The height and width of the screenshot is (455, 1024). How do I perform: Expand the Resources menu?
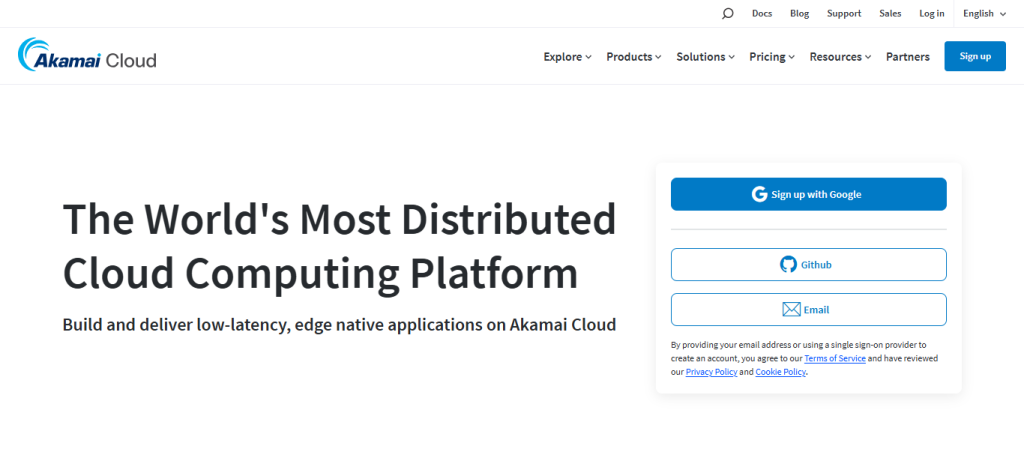click(840, 57)
